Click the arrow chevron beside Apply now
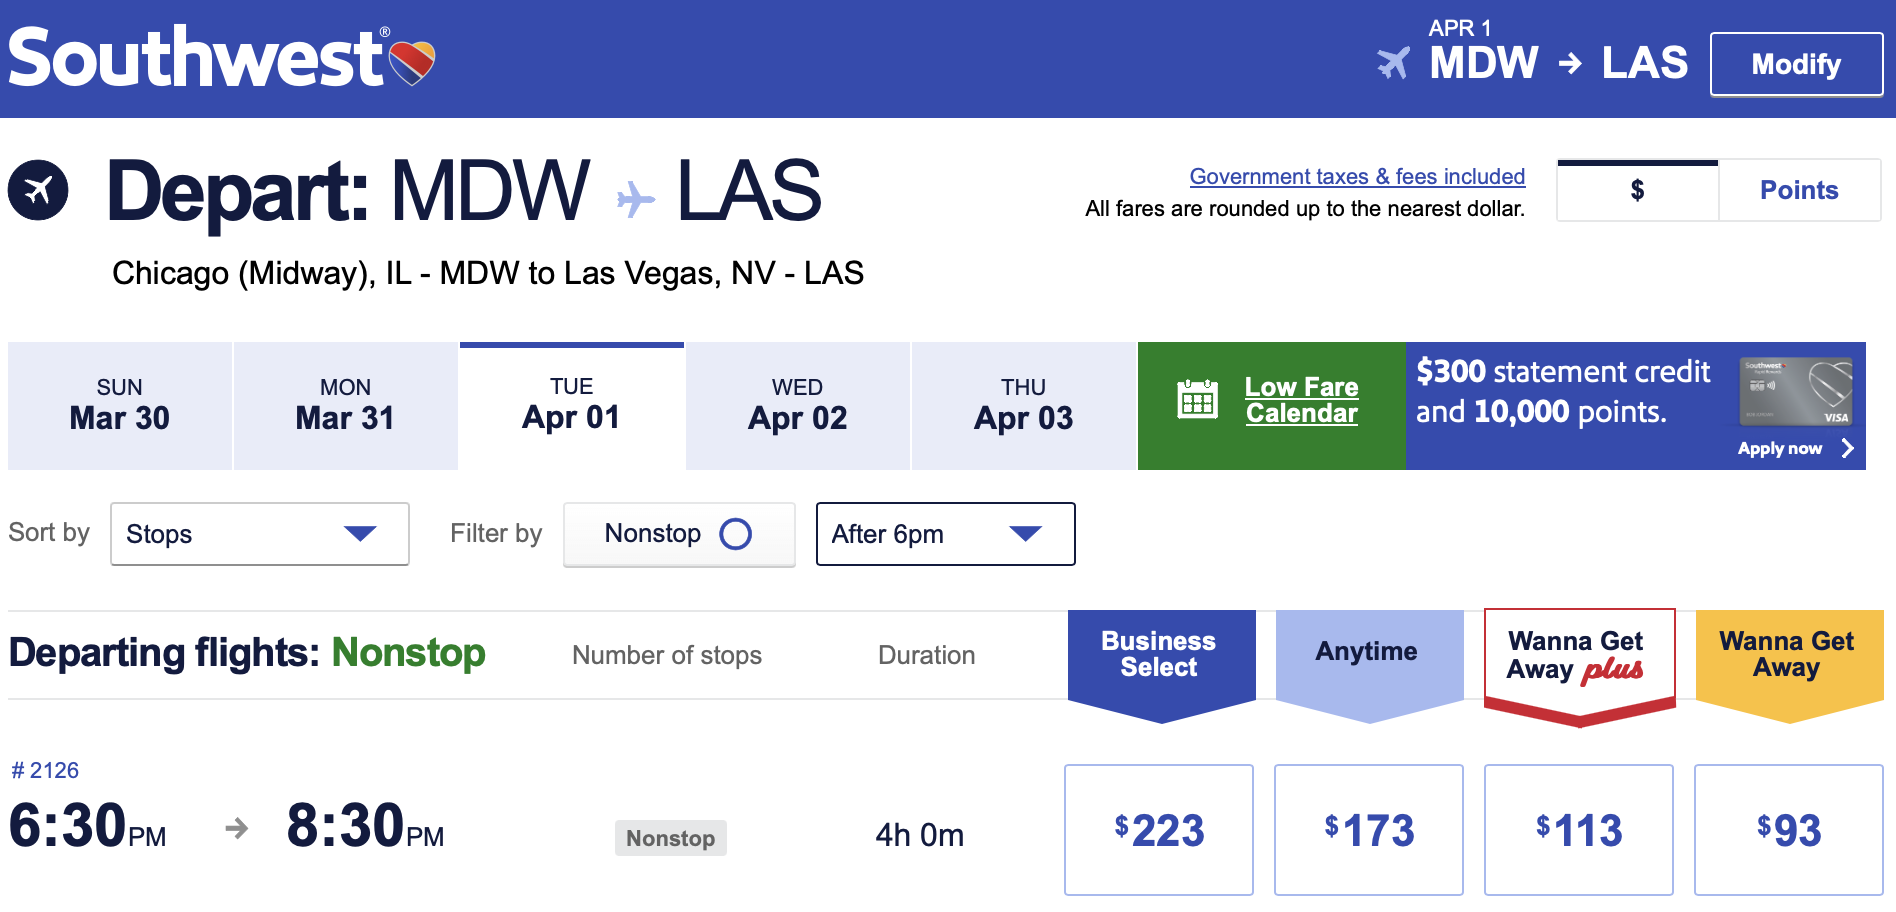The image size is (1896, 912). [1848, 449]
